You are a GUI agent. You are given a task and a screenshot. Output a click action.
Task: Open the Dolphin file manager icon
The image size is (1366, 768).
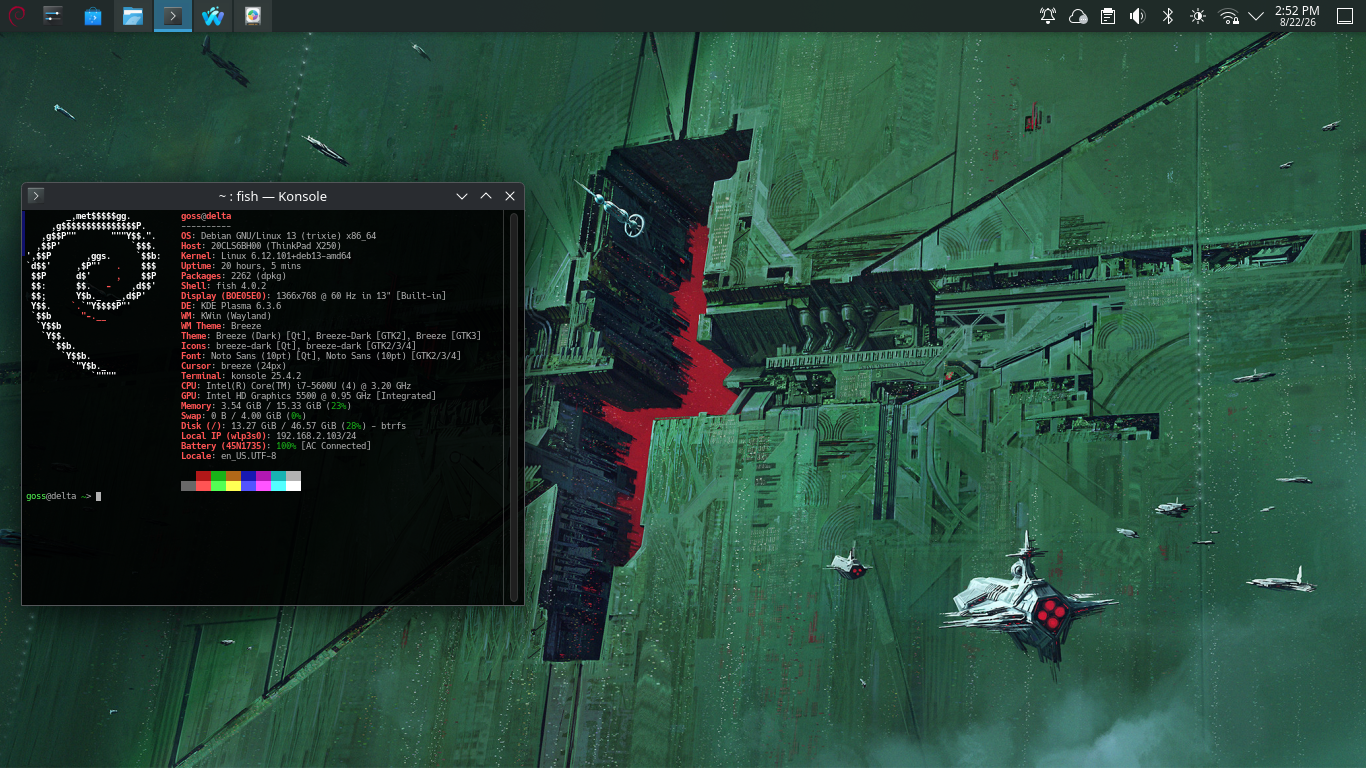click(x=133, y=16)
